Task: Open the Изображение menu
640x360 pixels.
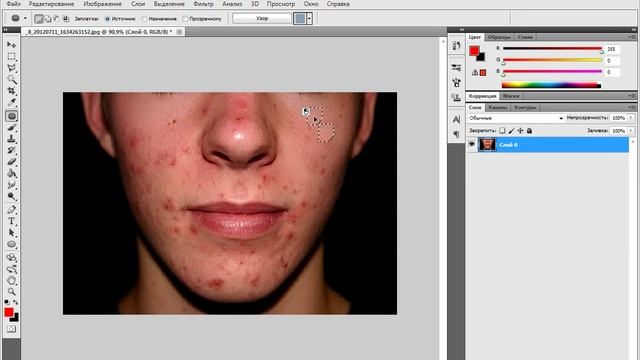Action: coord(102,4)
